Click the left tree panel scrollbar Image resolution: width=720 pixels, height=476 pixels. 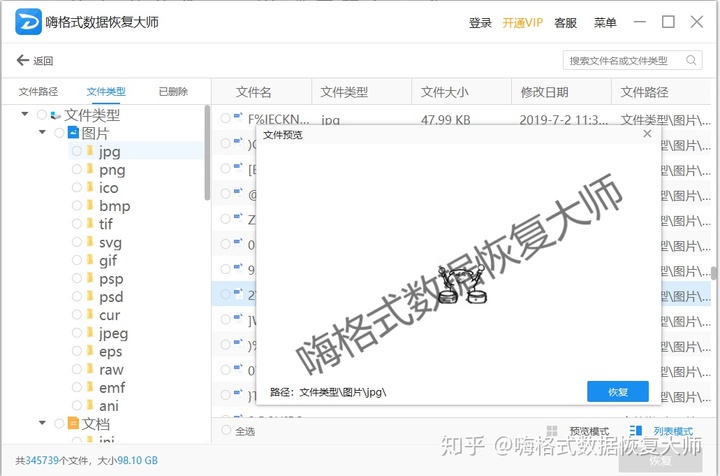pos(207,153)
